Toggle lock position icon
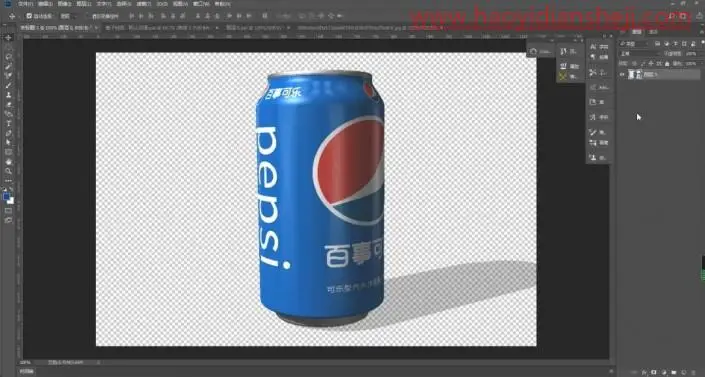The height and width of the screenshot is (377, 705). coord(651,63)
